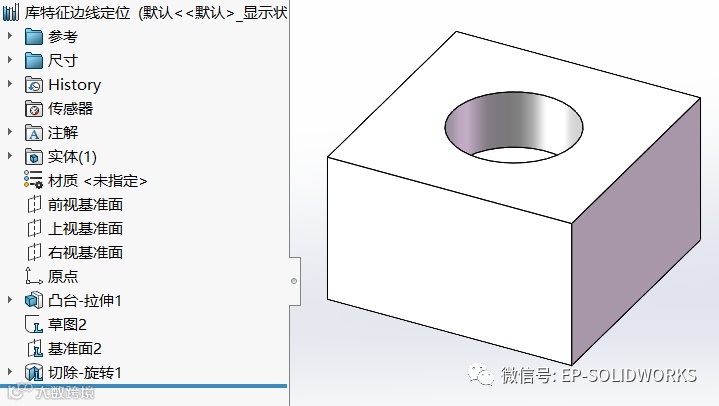Select the 草图2 sketch icon

click(x=34, y=324)
